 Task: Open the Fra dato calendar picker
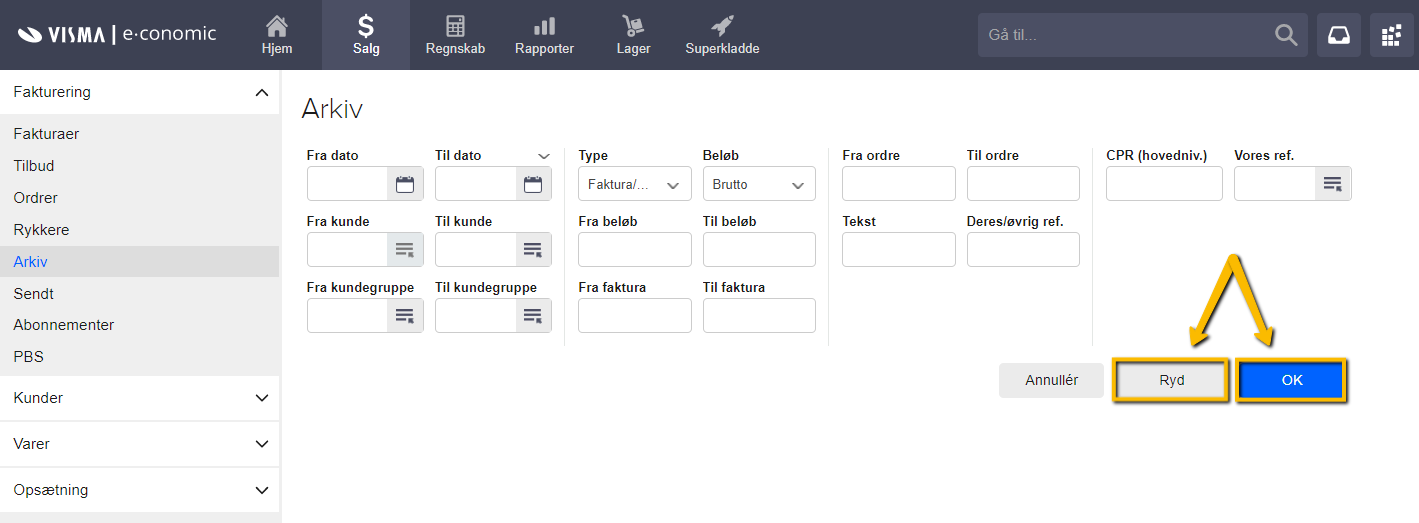click(405, 184)
